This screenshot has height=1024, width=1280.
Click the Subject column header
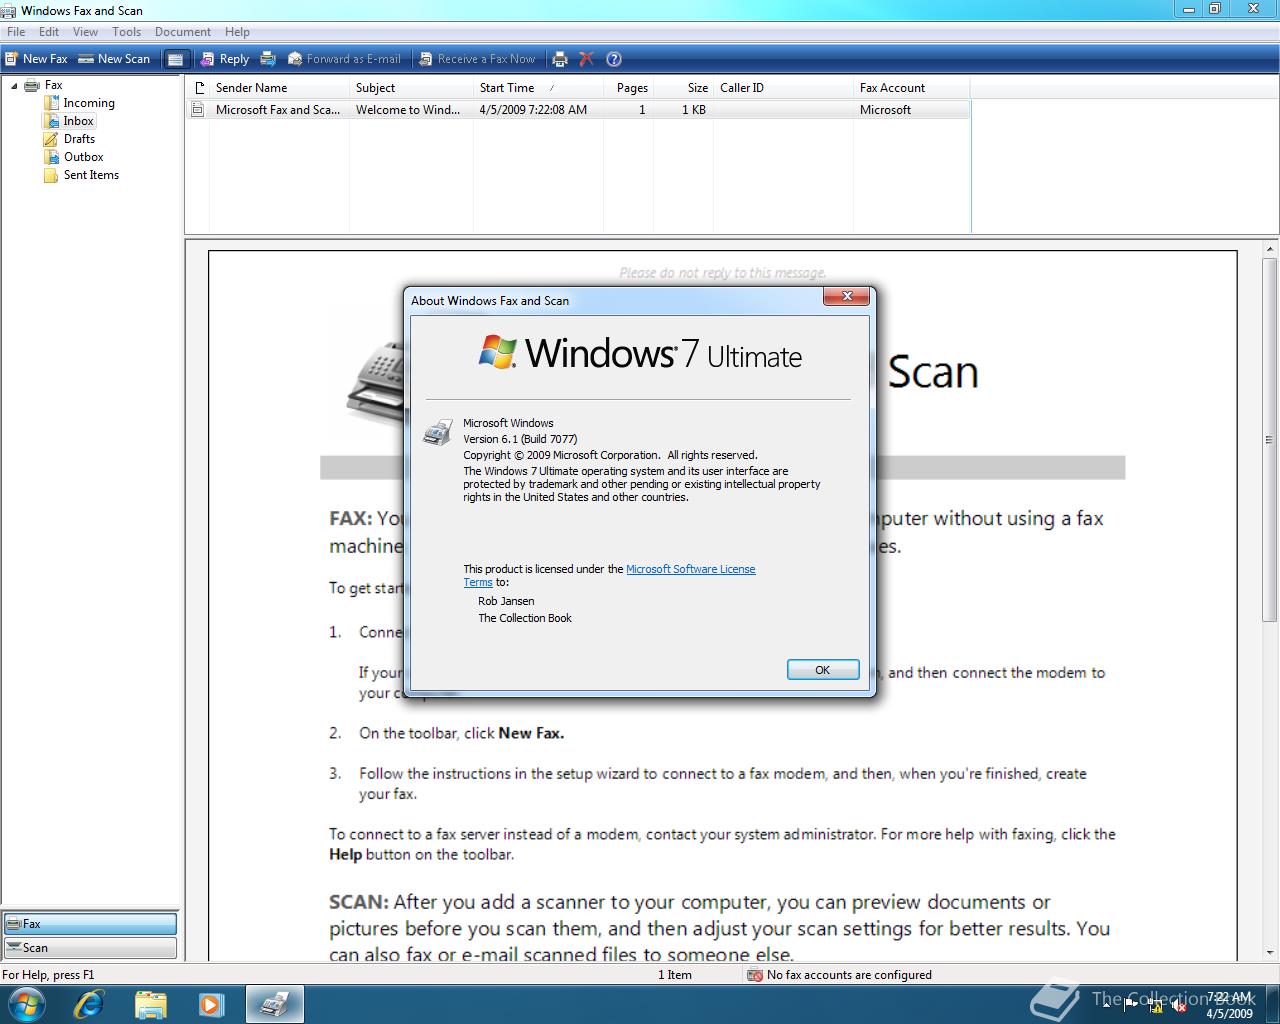click(x=411, y=88)
